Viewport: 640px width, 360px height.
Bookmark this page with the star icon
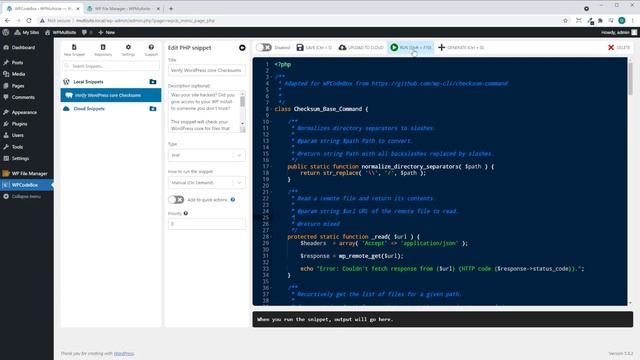565,20
